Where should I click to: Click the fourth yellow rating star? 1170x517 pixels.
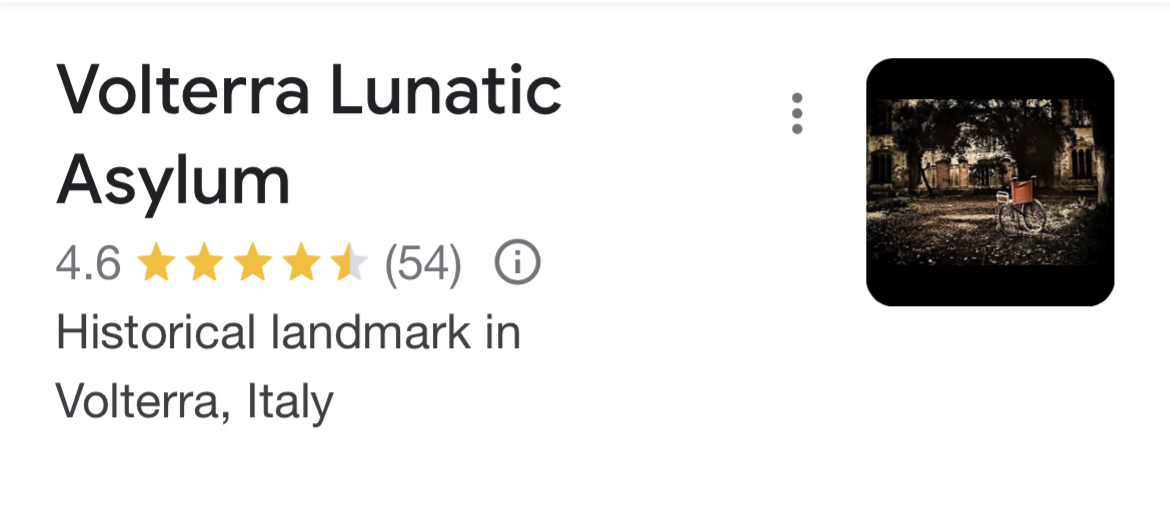point(301,262)
